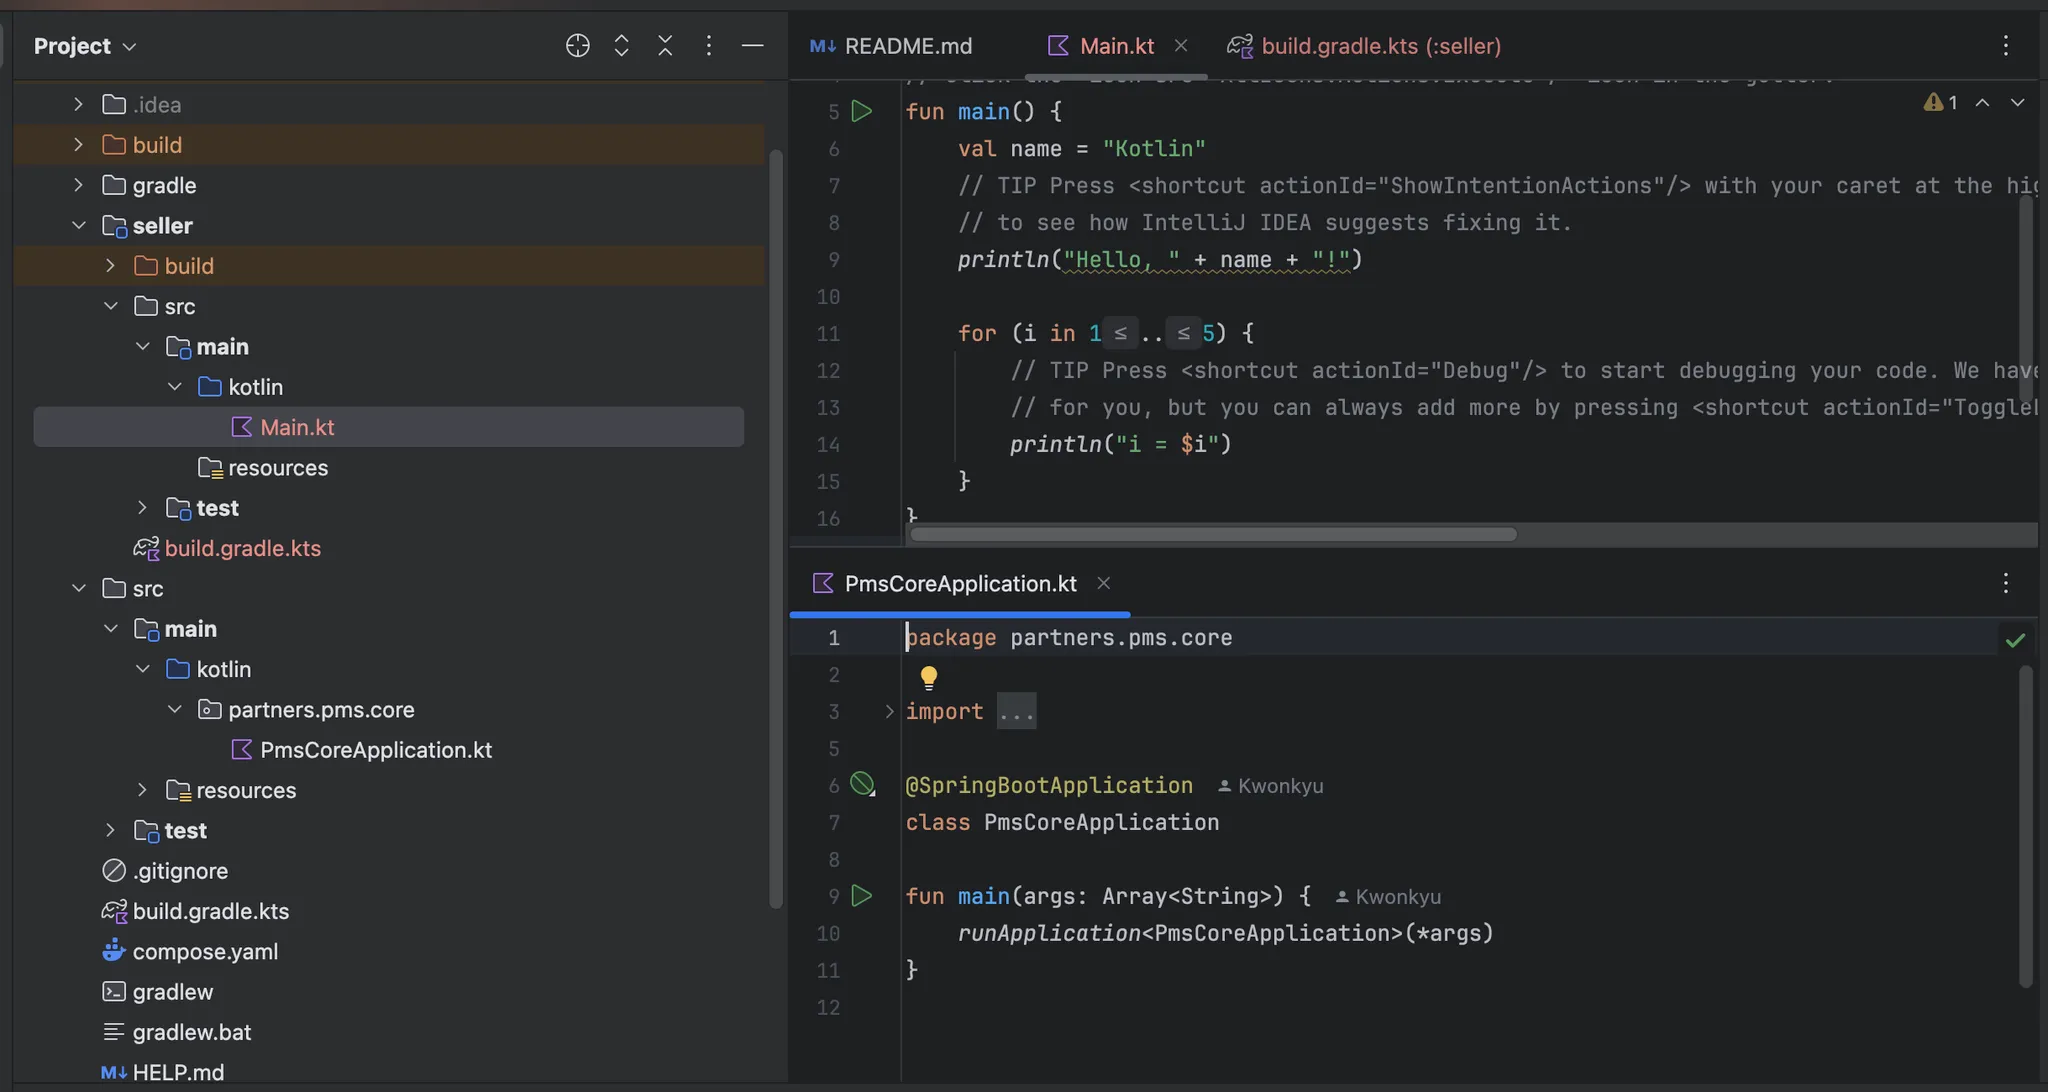Click Kwonkyu author hint above class
2048x1092 pixels.
(1270, 786)
